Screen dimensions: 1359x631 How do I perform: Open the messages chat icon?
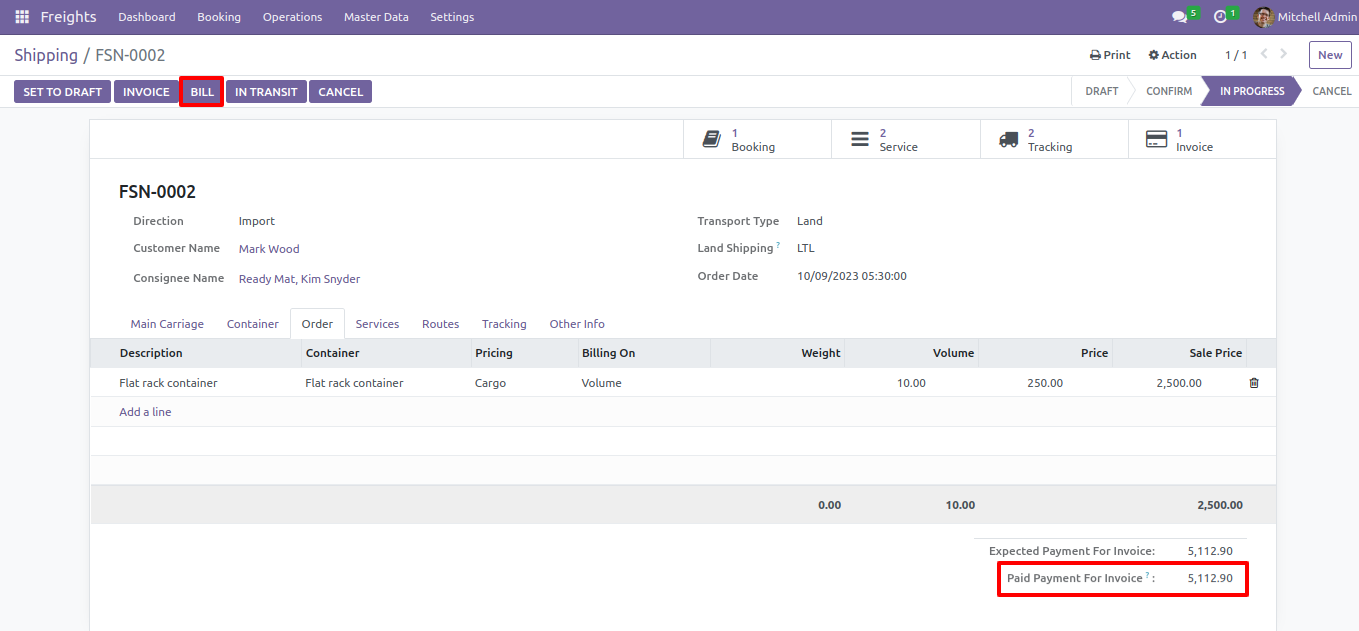tap(1180, 17)
